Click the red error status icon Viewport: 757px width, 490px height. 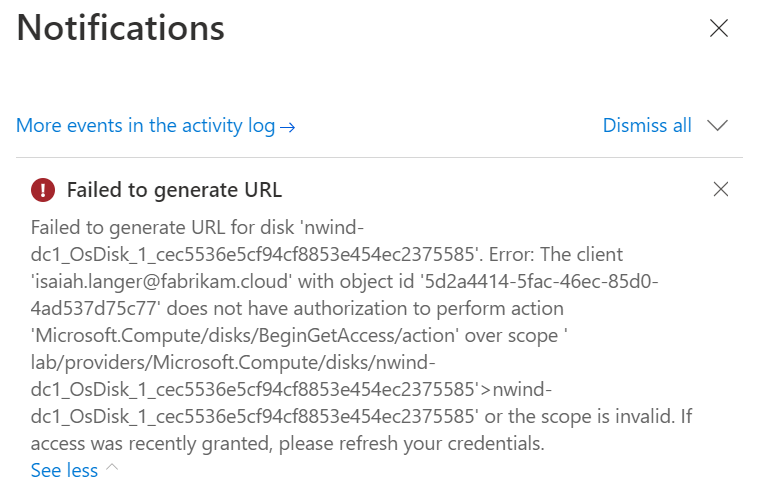pyautogui.click(x=43, y=189)
